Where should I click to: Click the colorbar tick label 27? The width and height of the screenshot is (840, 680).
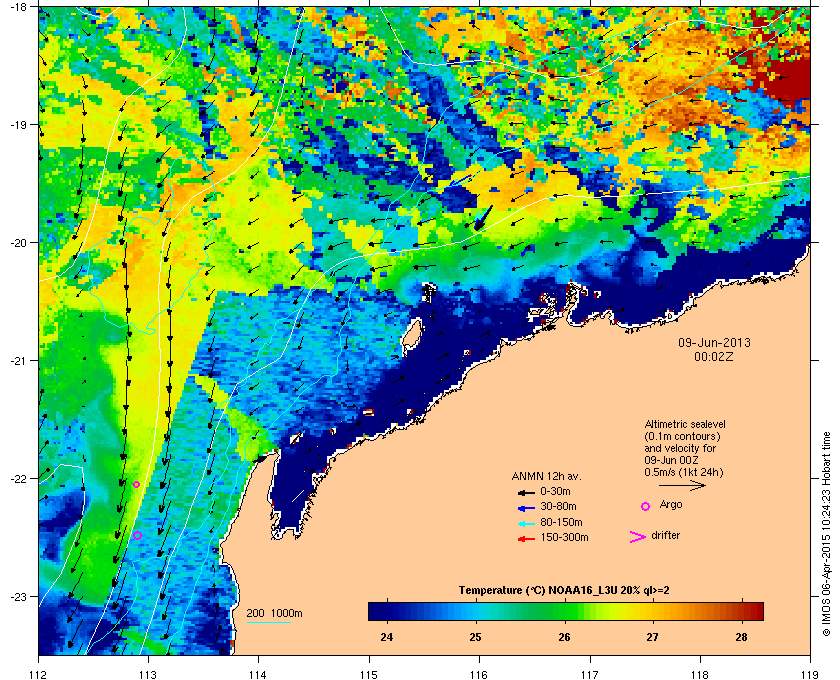[652, 637]
